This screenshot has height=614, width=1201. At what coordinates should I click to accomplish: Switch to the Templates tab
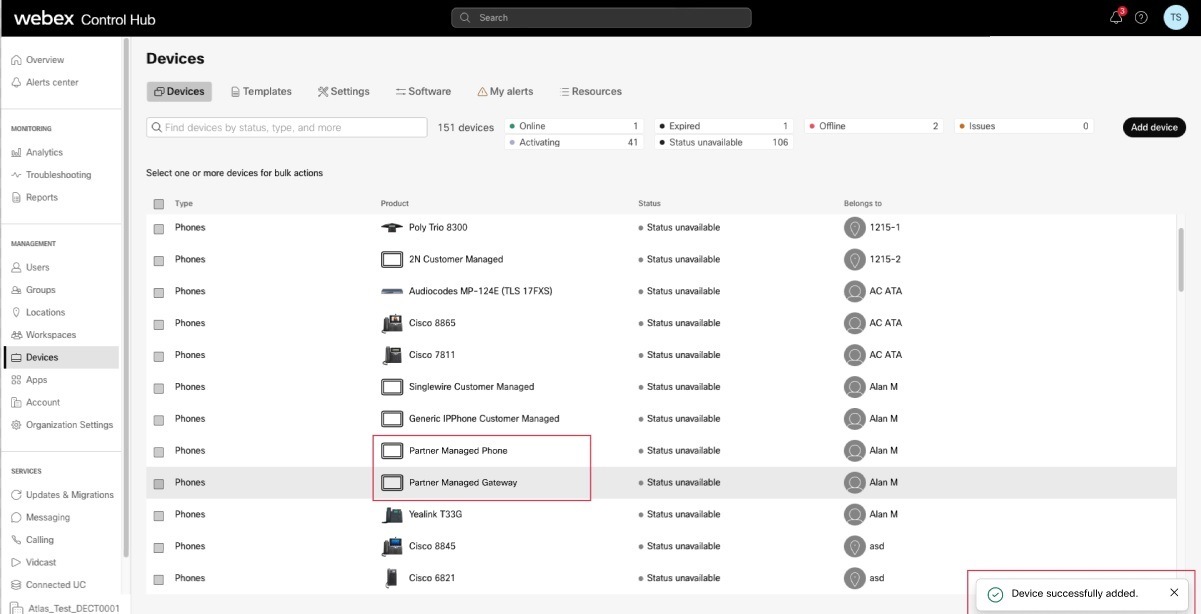point(260,91)
